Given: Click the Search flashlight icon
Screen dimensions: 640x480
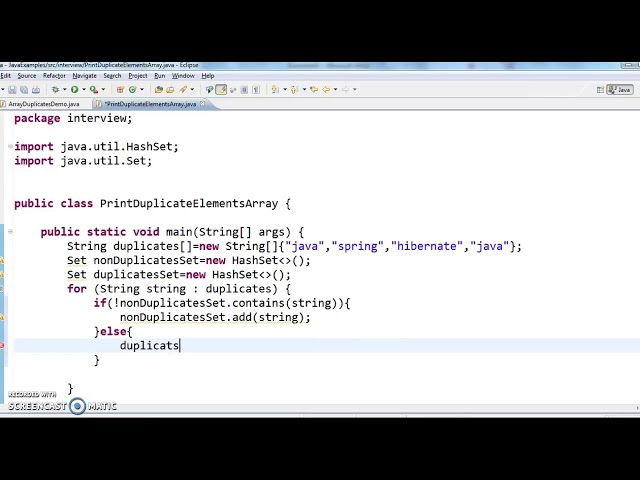Looking at the screenshot, I should pyautogui.click(x=183, y=89).
